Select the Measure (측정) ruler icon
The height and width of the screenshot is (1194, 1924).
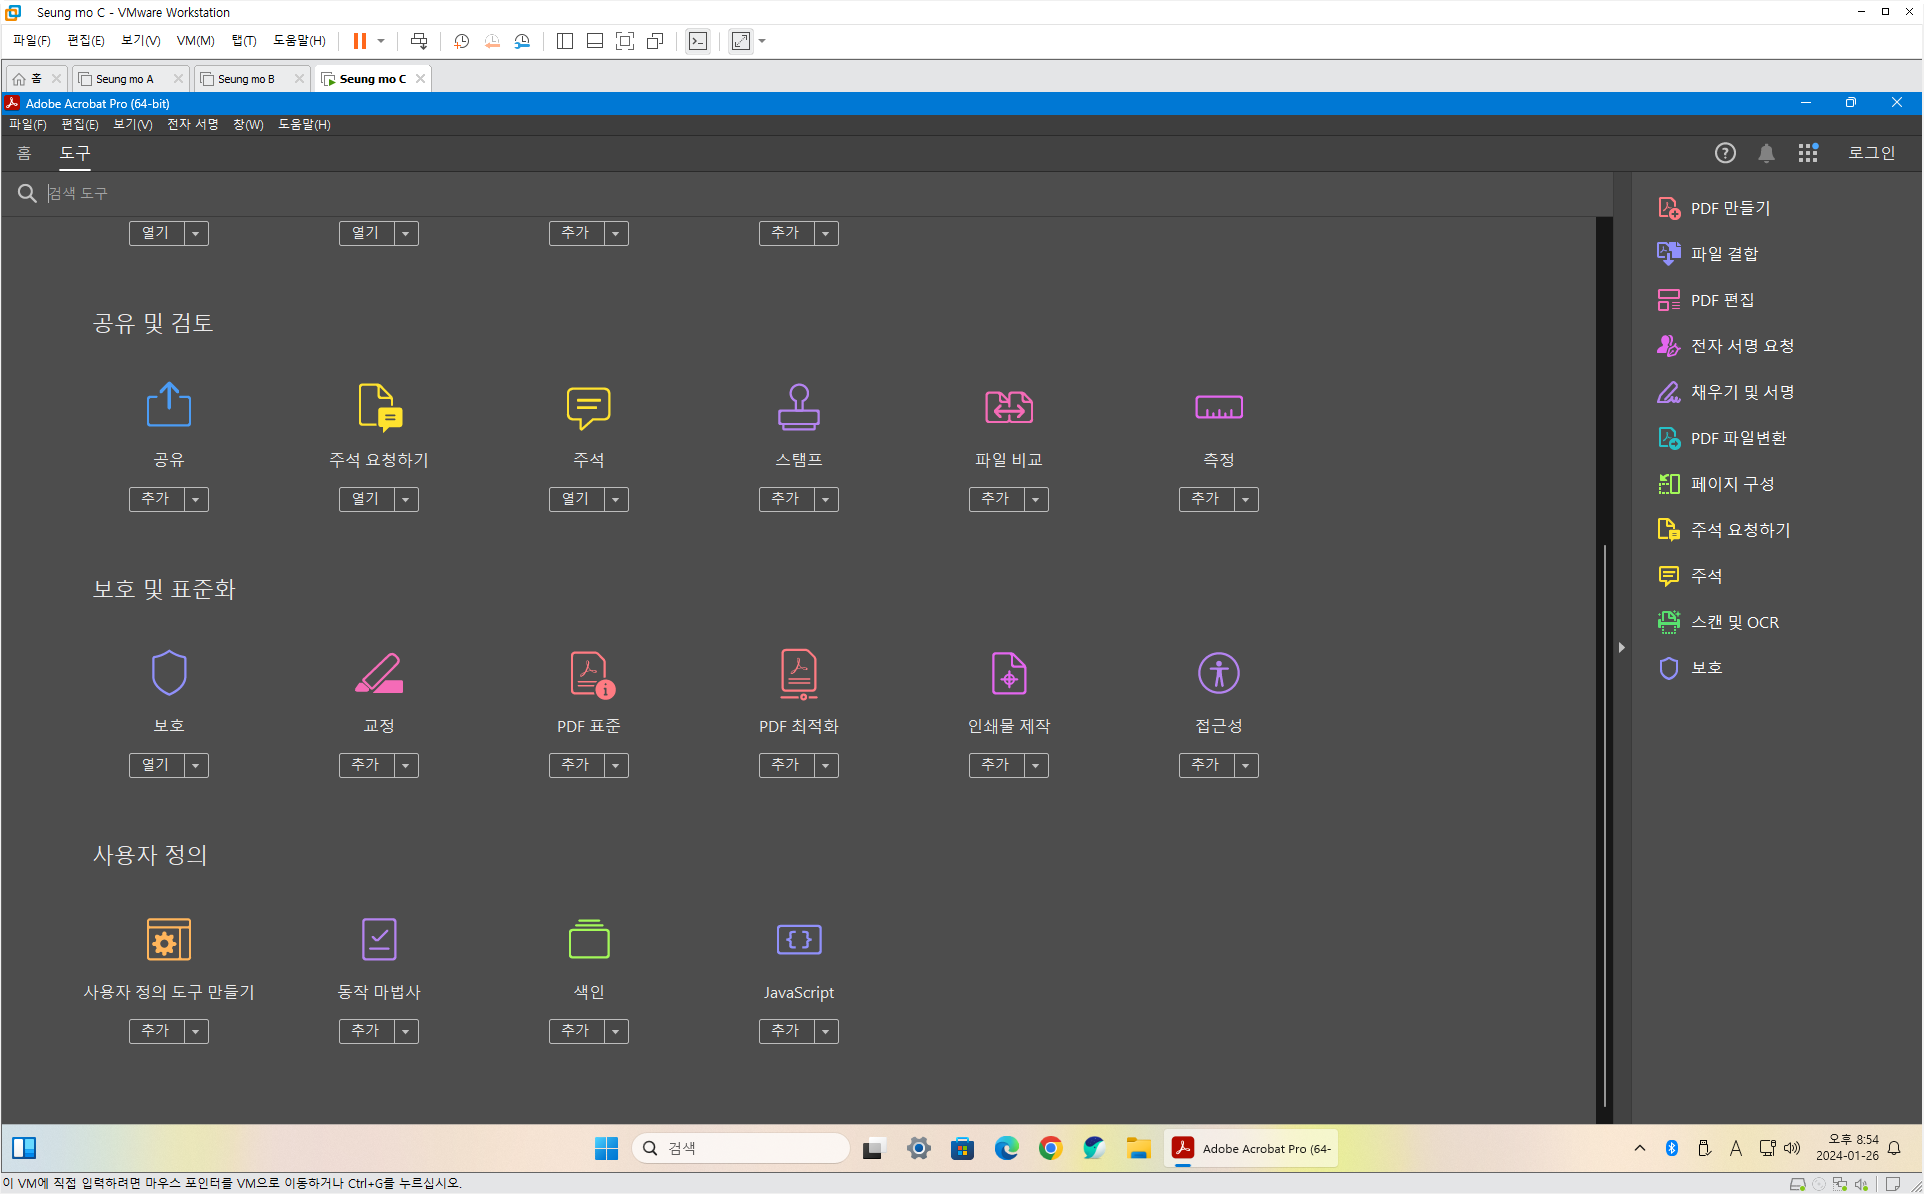1218,407
